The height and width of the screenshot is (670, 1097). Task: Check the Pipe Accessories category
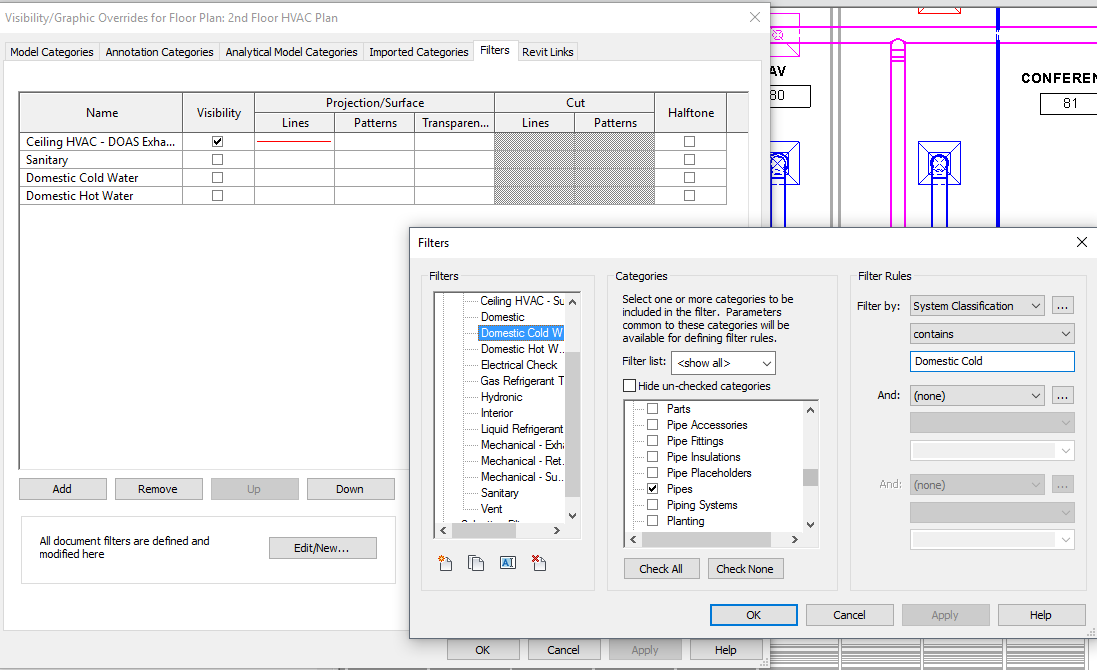[653, 425]
